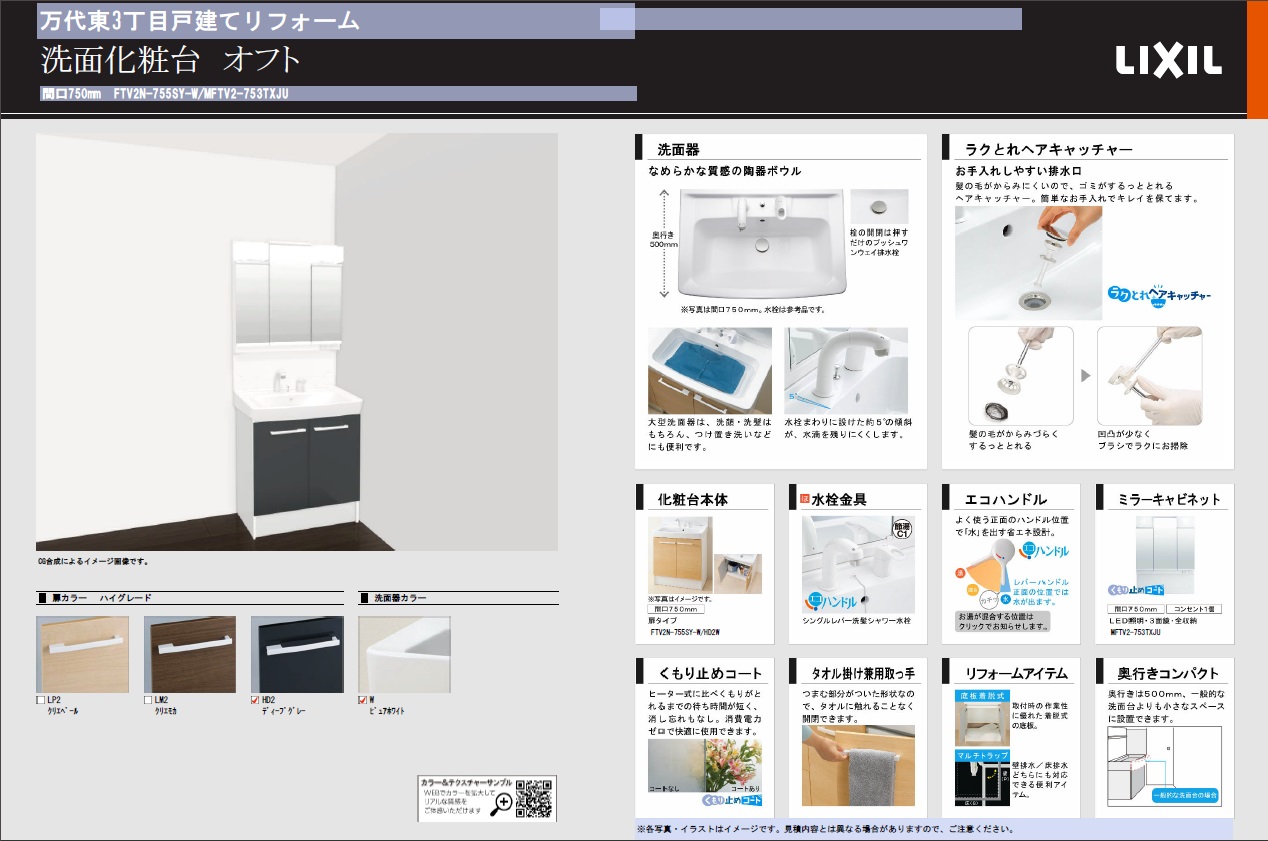
Task: Toggle the W ピュアホワイト basin color checkbox
Action: coord(364,700)
